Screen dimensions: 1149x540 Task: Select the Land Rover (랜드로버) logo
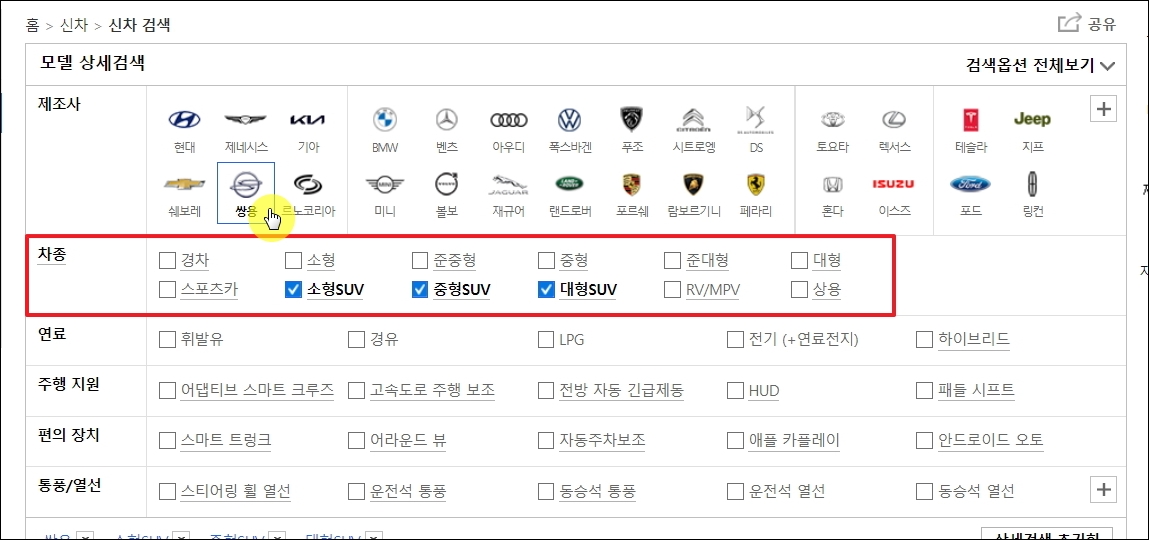pos(569,184)
